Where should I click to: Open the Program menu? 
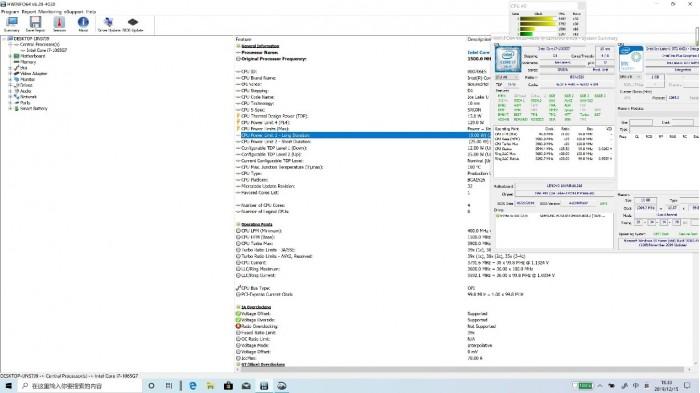point(10,12)
